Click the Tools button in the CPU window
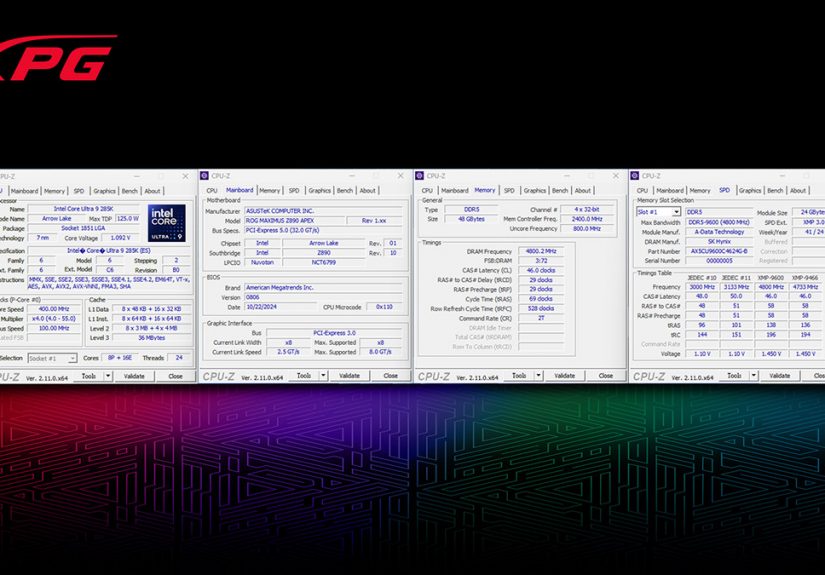The width and height of the screenshot is (825, 575). pos(88,376)
